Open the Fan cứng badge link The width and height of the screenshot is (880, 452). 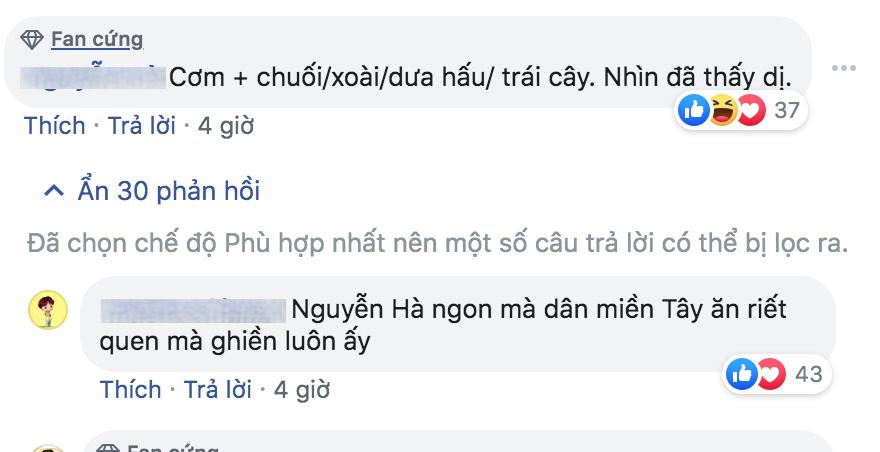coord(97,39)
